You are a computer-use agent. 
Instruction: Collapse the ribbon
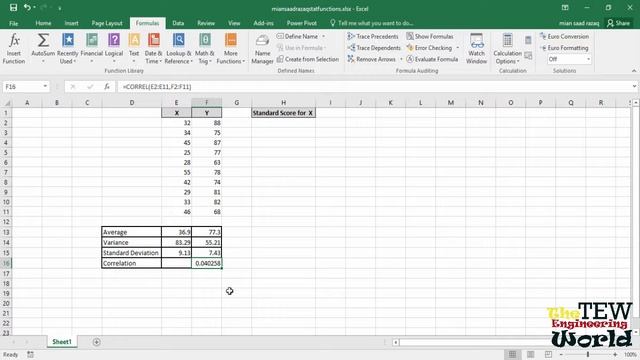pos(634,71)
